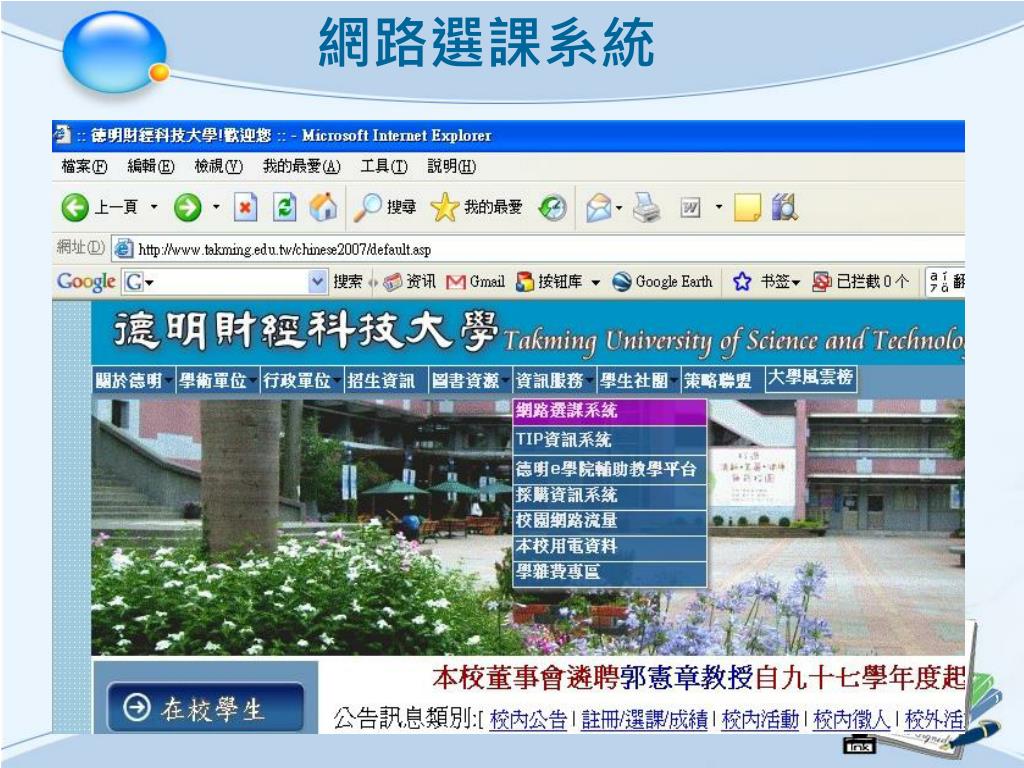Image resolution: width=1024 pixels, height=768 pixels.
Task: Expand the Google G search-type dropdown
Action: [150, 283]
